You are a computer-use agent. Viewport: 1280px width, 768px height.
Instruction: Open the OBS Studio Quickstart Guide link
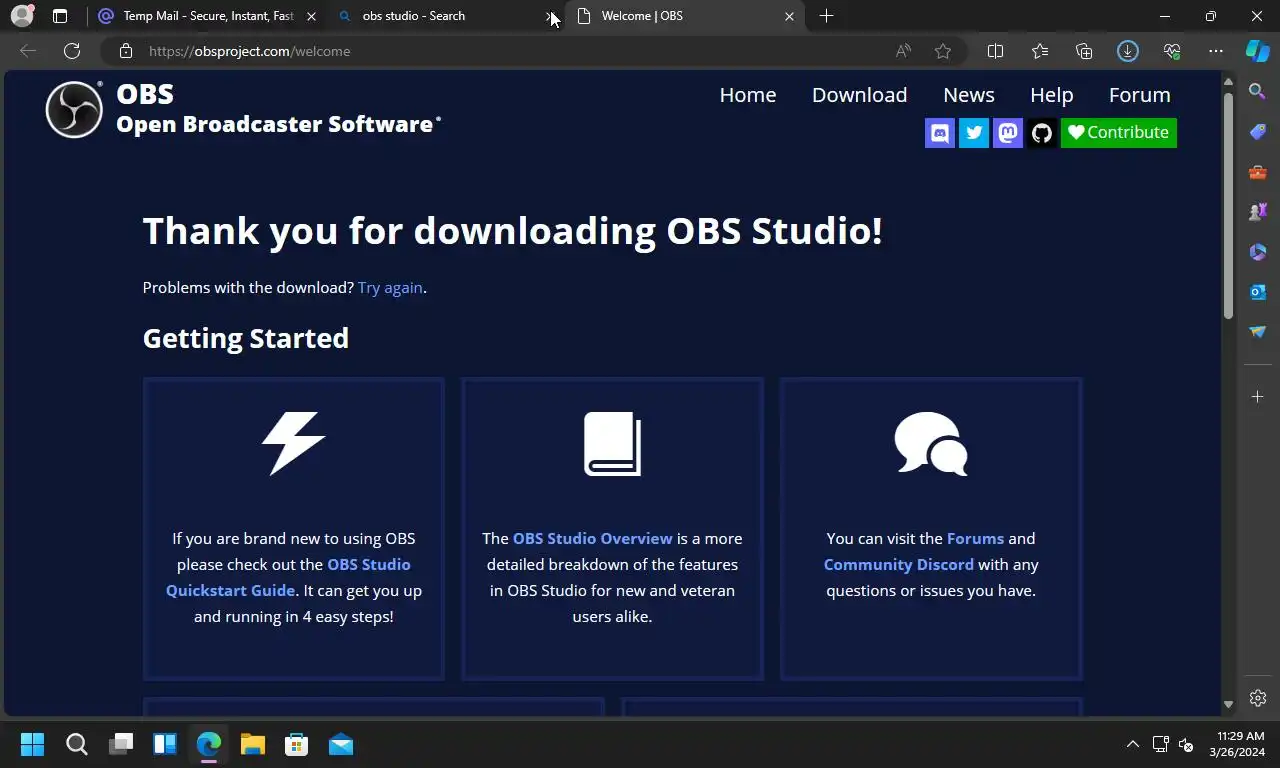click(287, 577)
